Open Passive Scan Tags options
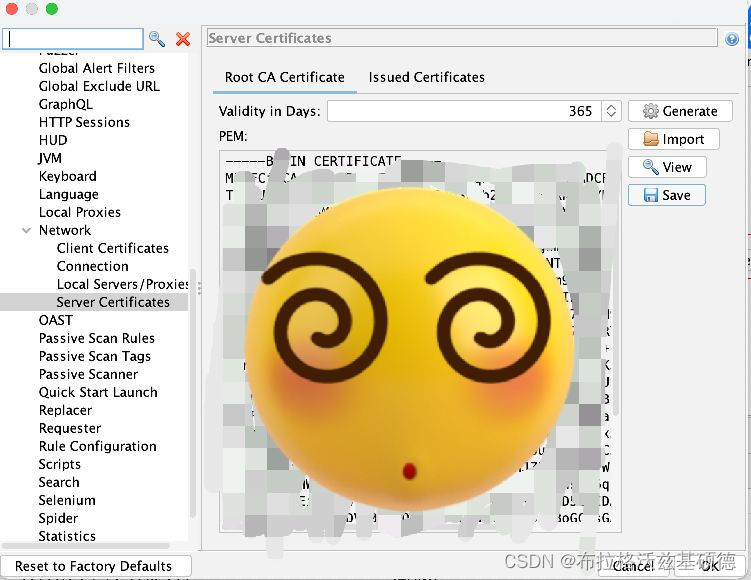 point(95,356)
